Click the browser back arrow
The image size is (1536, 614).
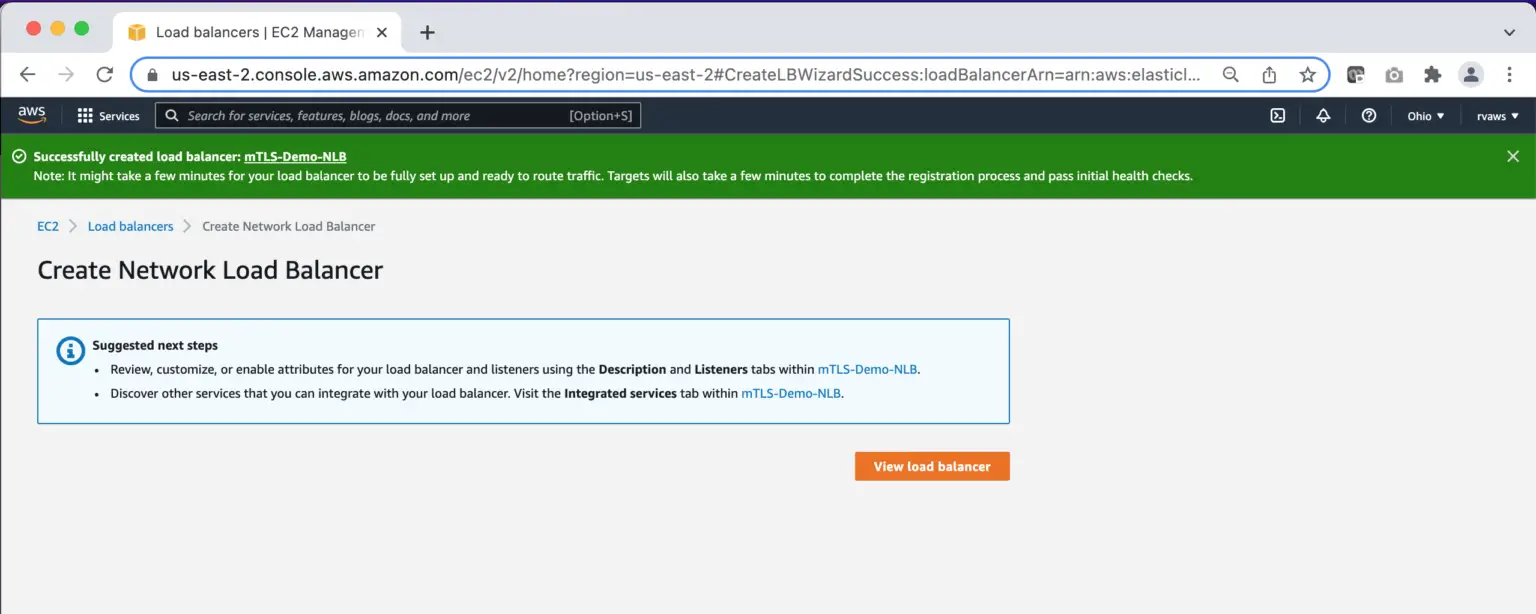click(27, 74)
